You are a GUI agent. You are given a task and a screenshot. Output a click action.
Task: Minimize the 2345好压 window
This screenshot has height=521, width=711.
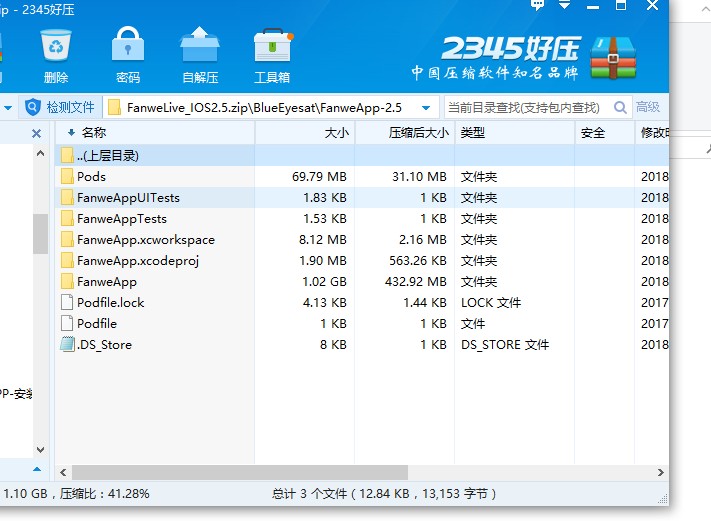593,5
